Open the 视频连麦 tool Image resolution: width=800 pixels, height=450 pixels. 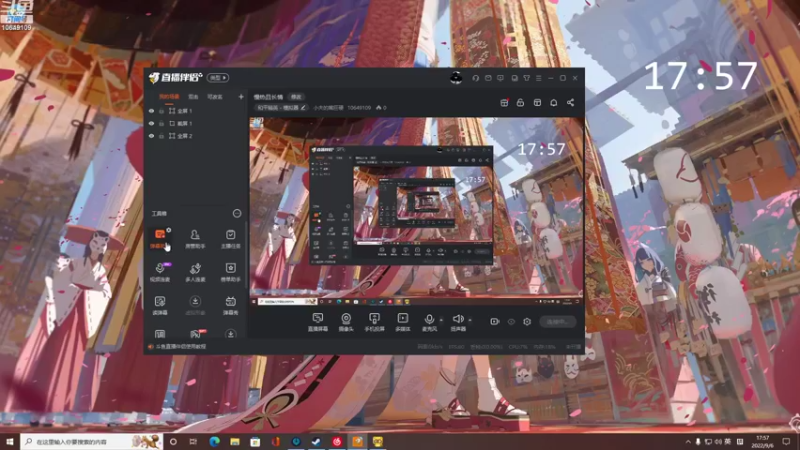click(x=160, y=272)
